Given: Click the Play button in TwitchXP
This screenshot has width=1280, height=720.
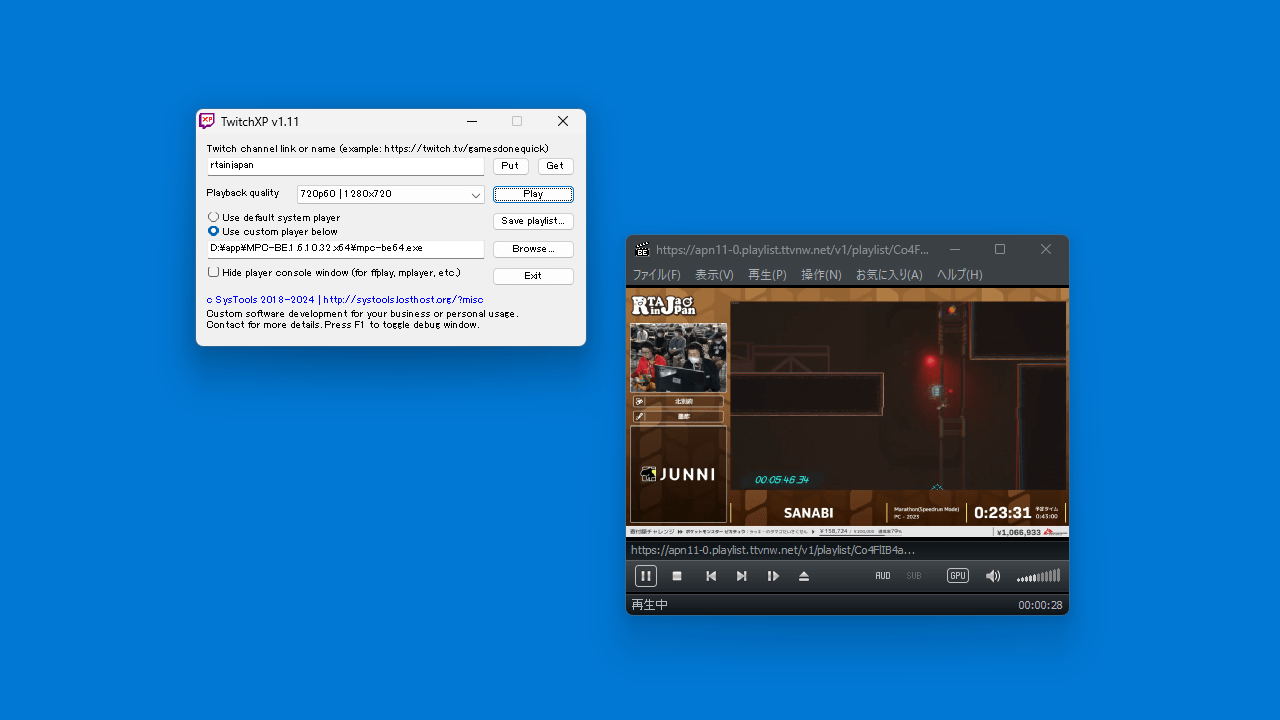Looking at the screenshot, I should coord(533,194).
